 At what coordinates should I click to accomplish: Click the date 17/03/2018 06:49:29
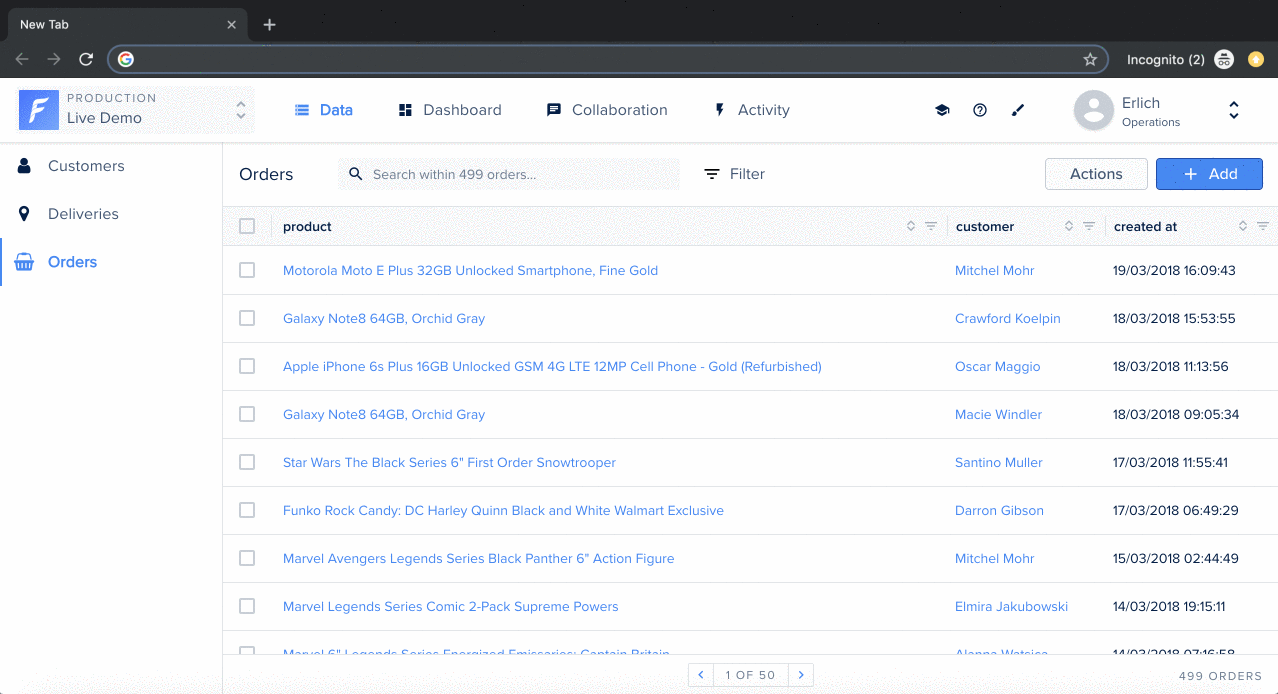[1176, 510]
